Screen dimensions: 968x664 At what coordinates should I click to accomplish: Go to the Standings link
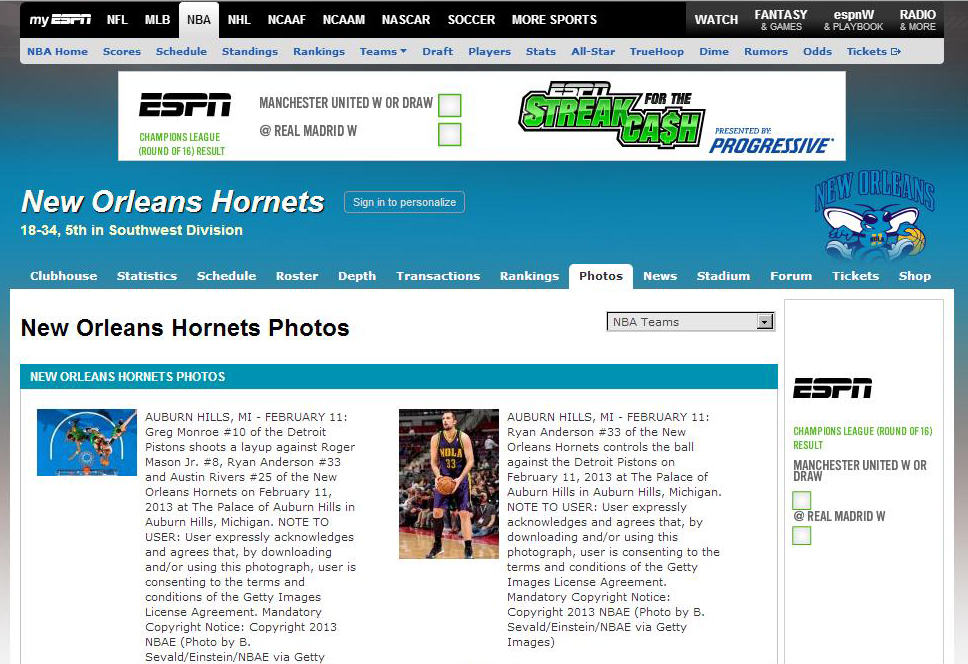250,51
